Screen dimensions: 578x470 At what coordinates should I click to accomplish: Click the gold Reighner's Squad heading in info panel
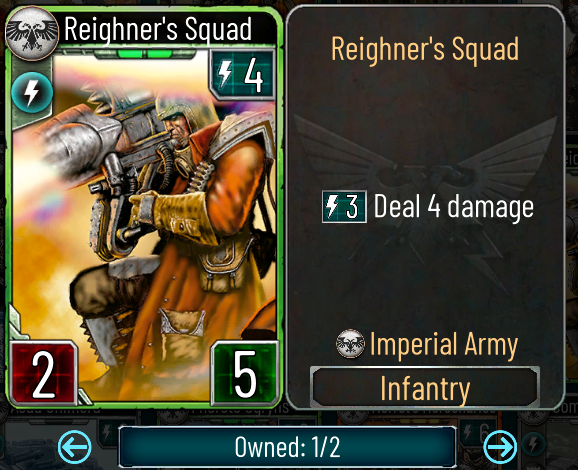[425, 49]
